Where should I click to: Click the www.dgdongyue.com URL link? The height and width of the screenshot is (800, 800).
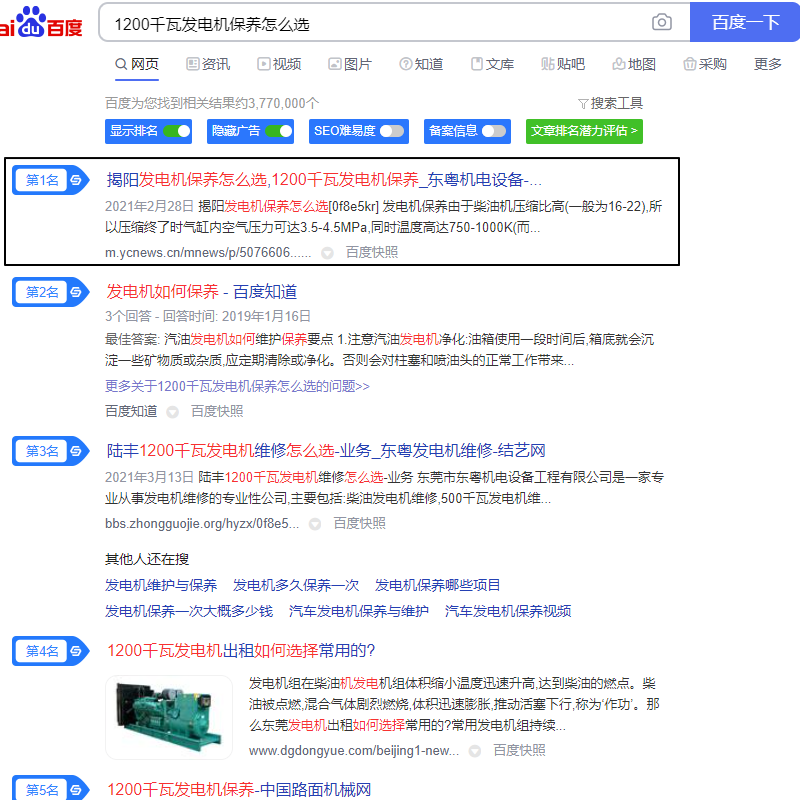354,751
